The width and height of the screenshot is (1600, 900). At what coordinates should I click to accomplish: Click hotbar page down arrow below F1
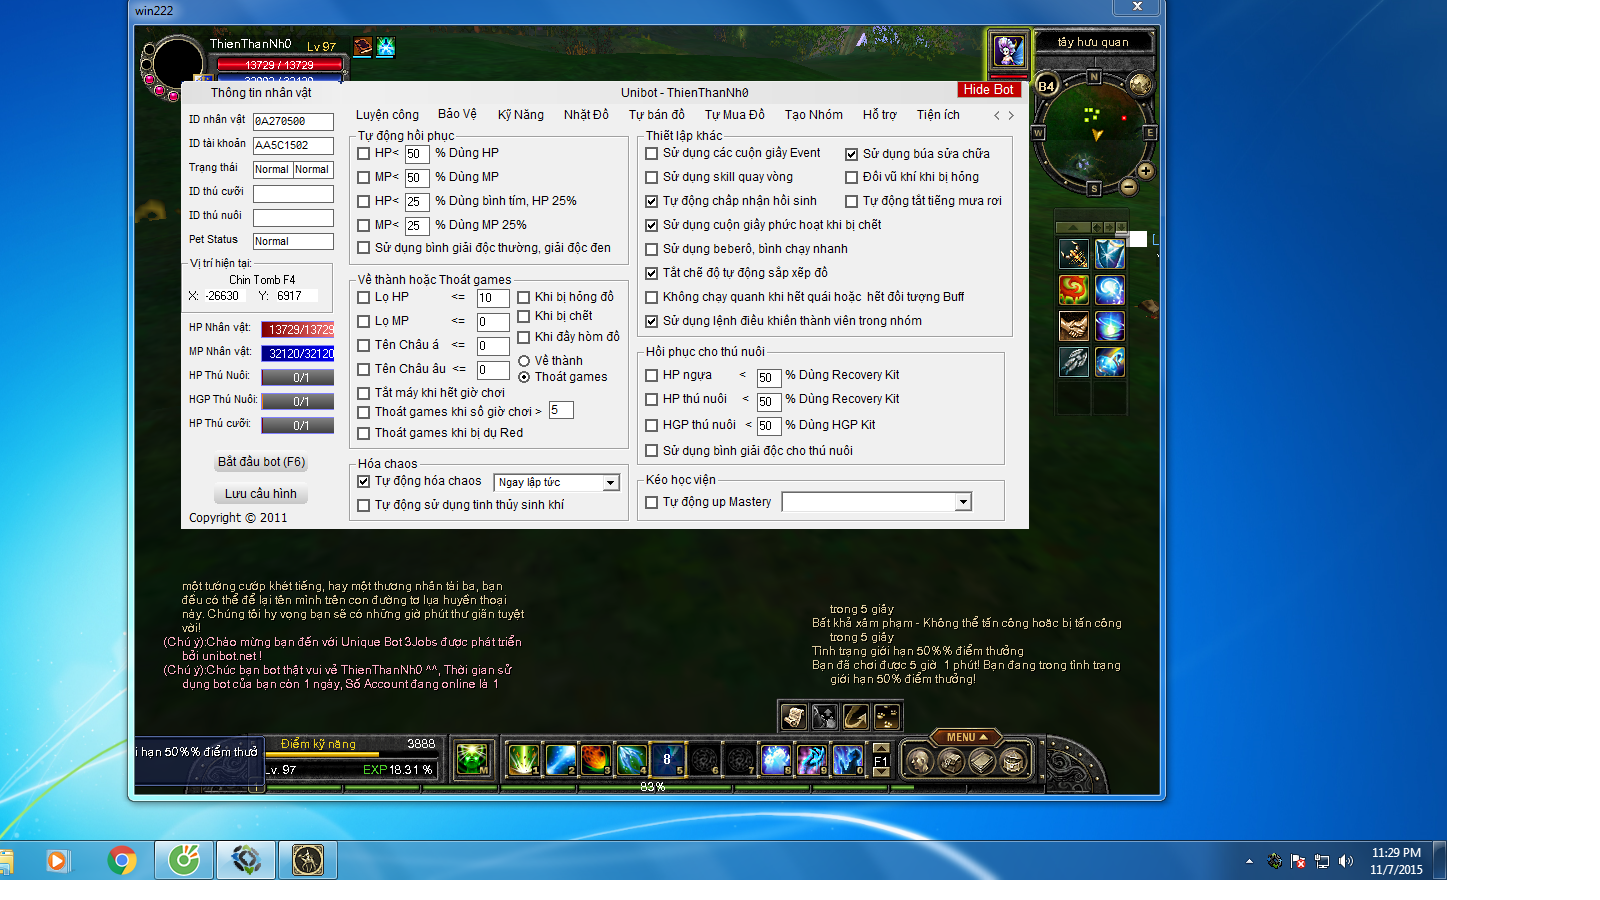click(881, 773)
